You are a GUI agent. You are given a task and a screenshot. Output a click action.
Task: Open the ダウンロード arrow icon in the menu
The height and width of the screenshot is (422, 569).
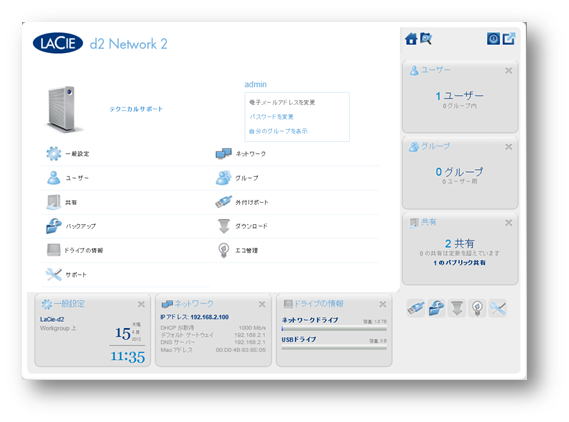click(x=224, y=226)
